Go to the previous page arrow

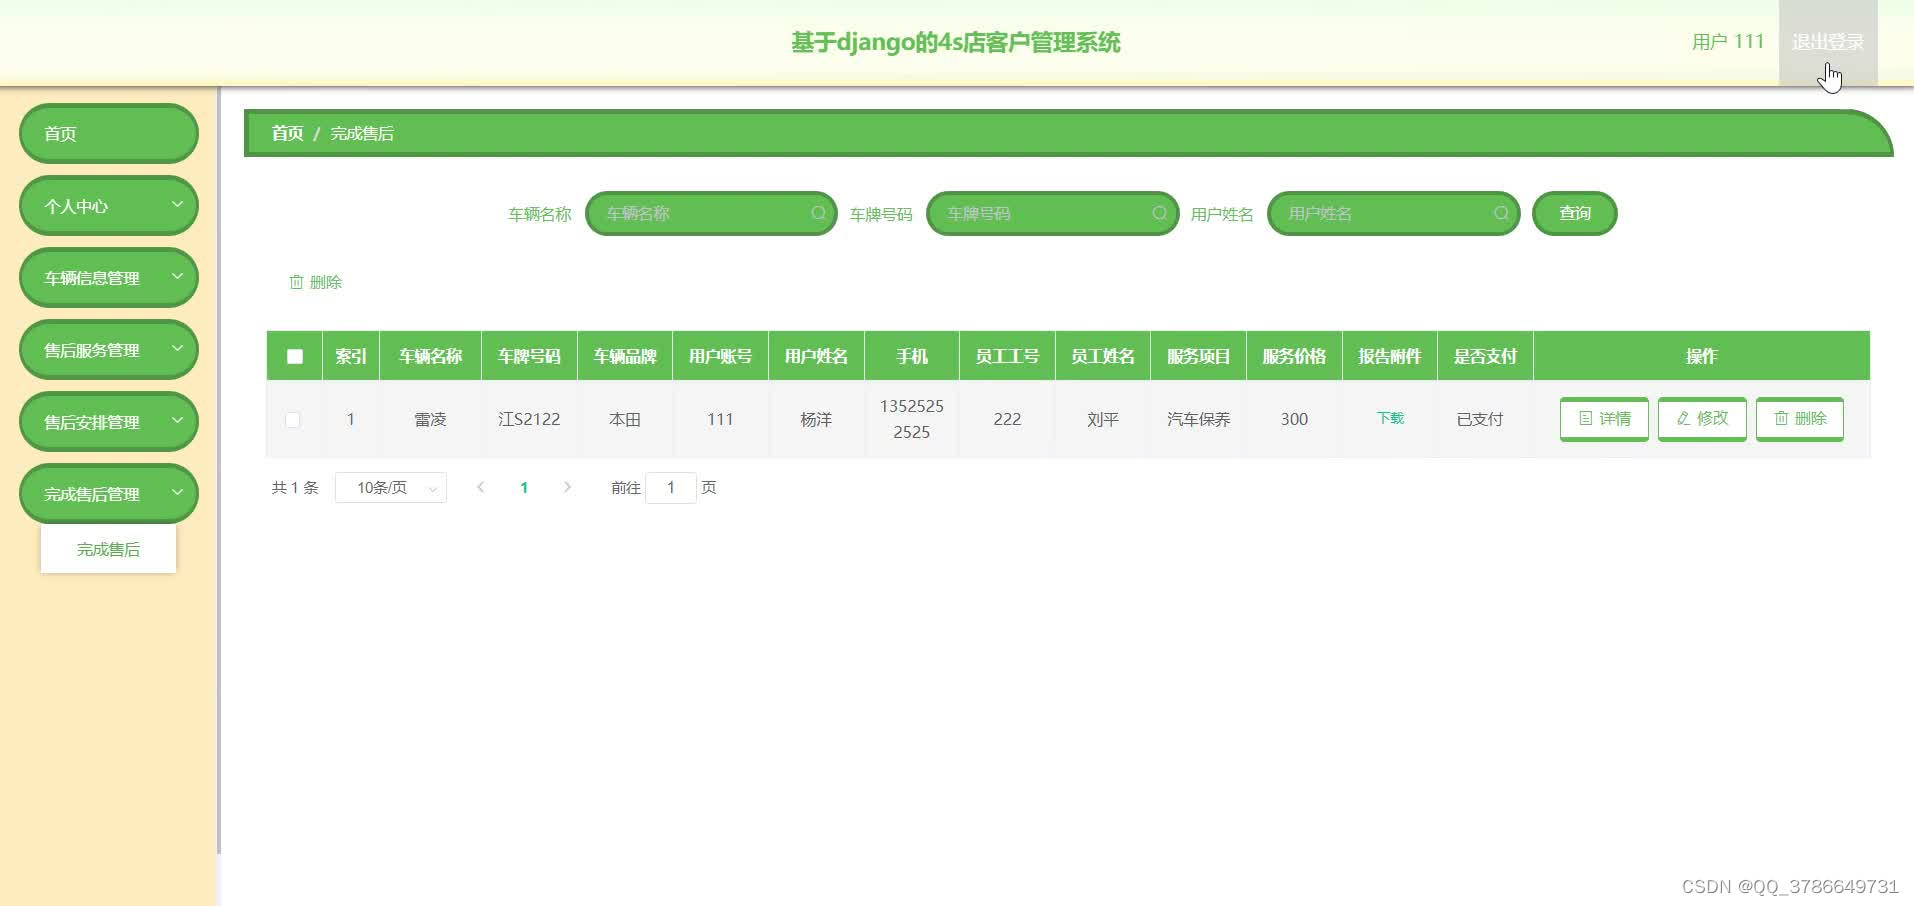point(481,487)
